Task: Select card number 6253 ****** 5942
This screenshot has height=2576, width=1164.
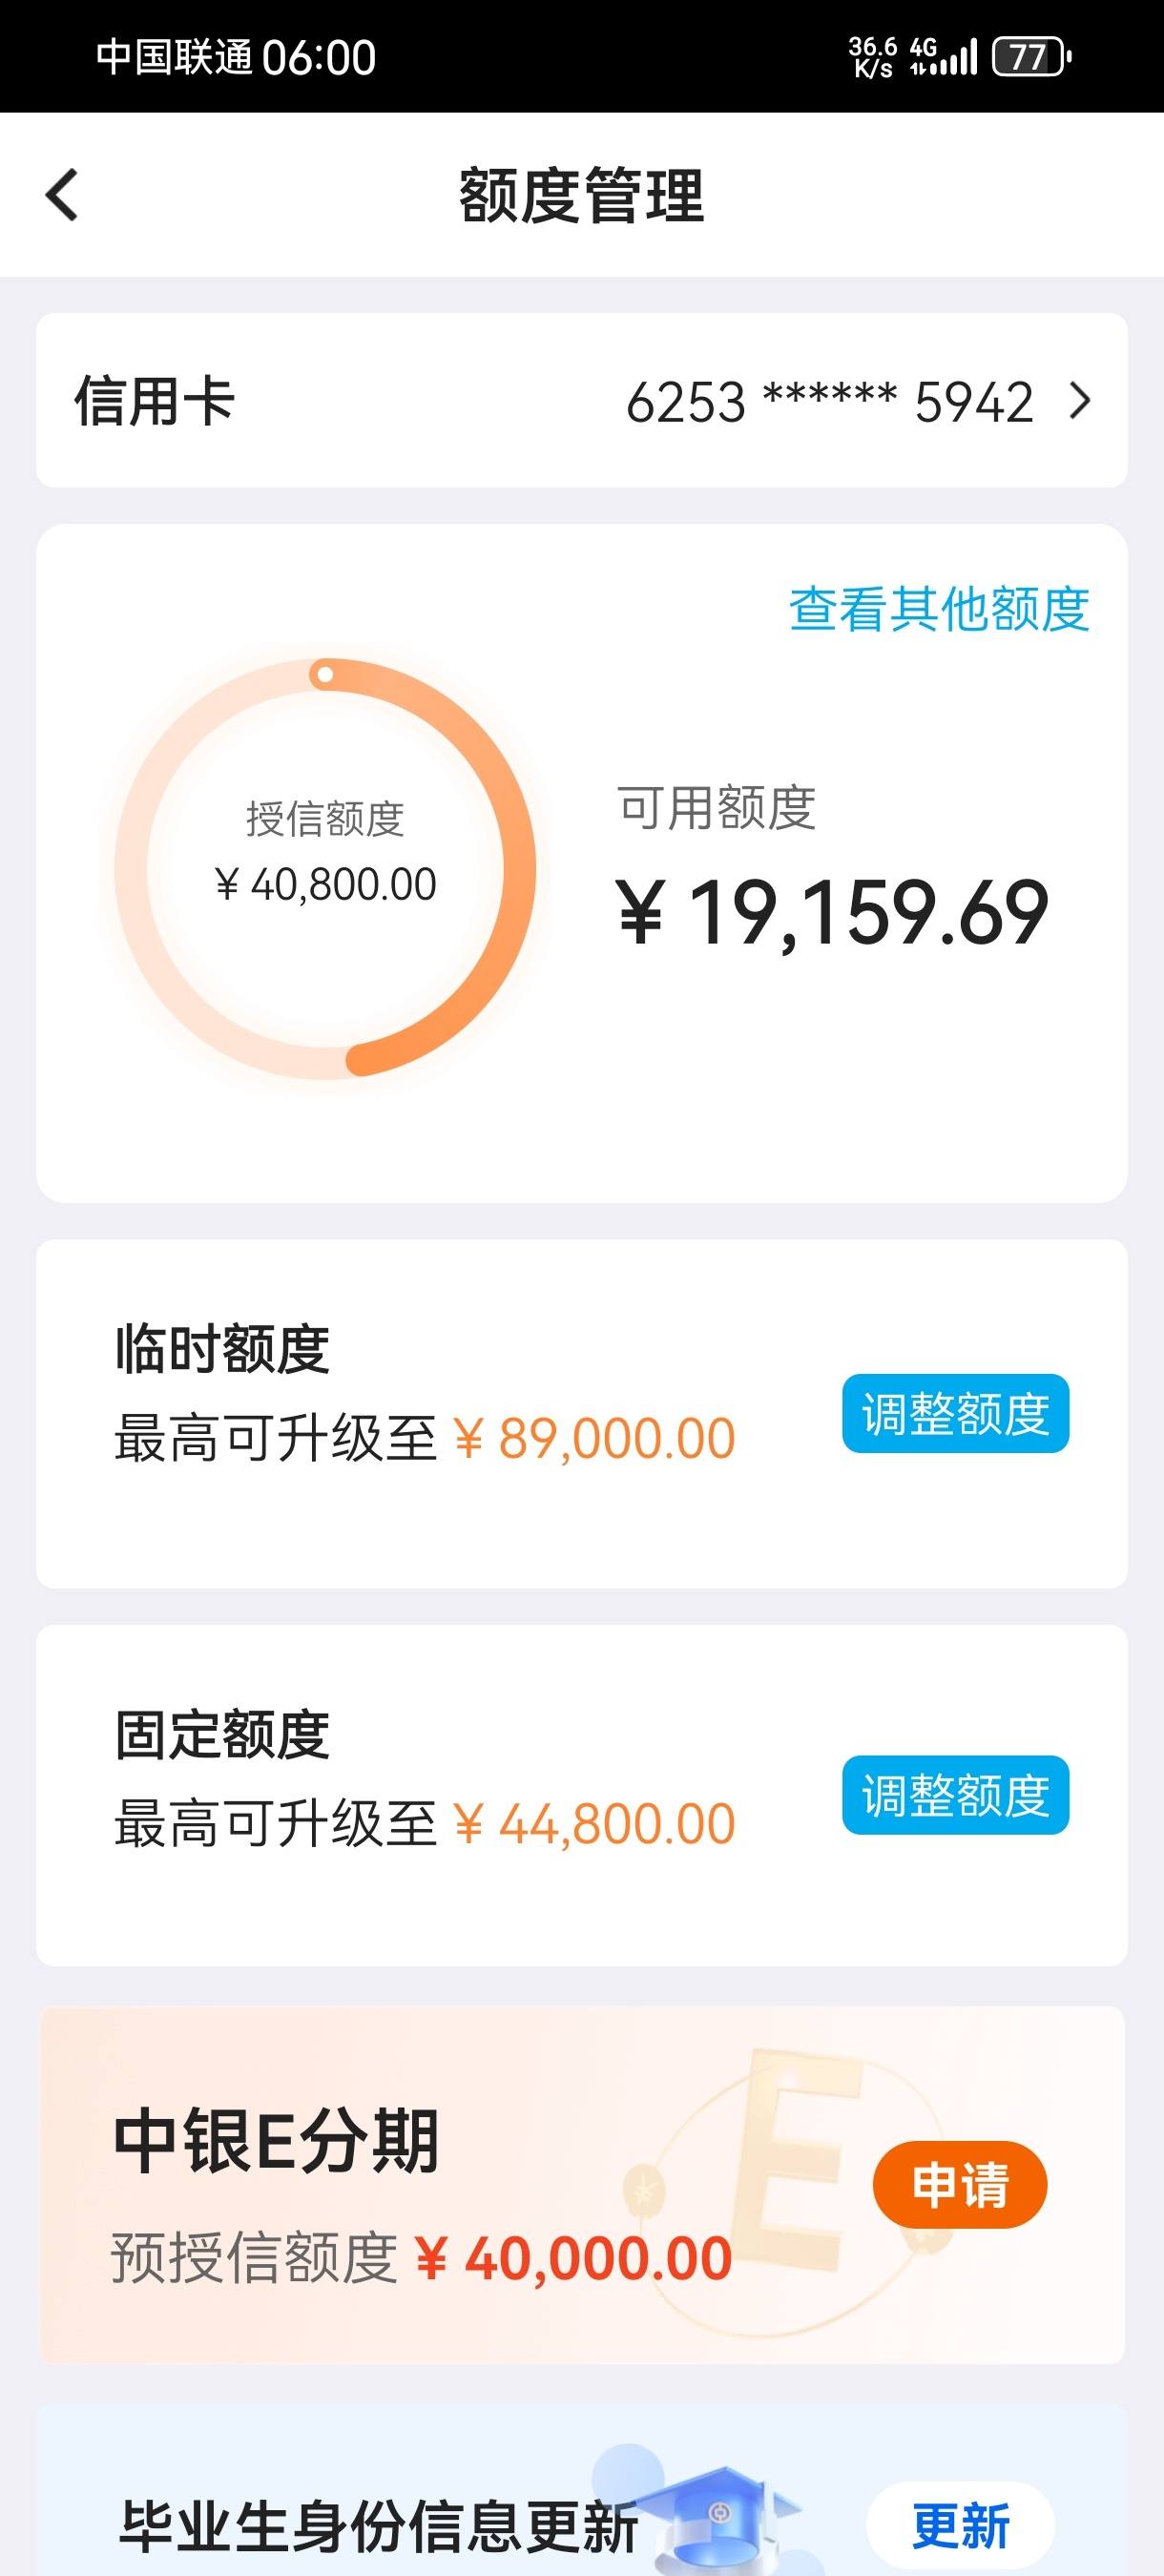Action: [829, 402]
